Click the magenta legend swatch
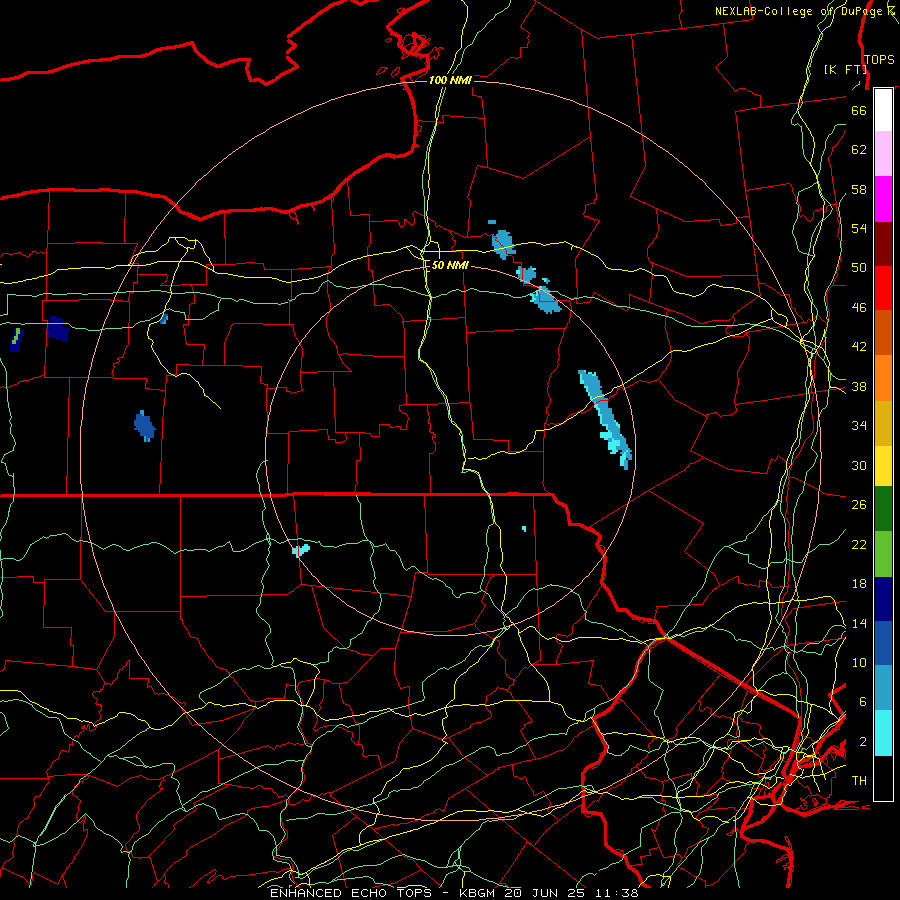This screenshot has width=900, height=900. pyautogui.click(x=883, y=199)
